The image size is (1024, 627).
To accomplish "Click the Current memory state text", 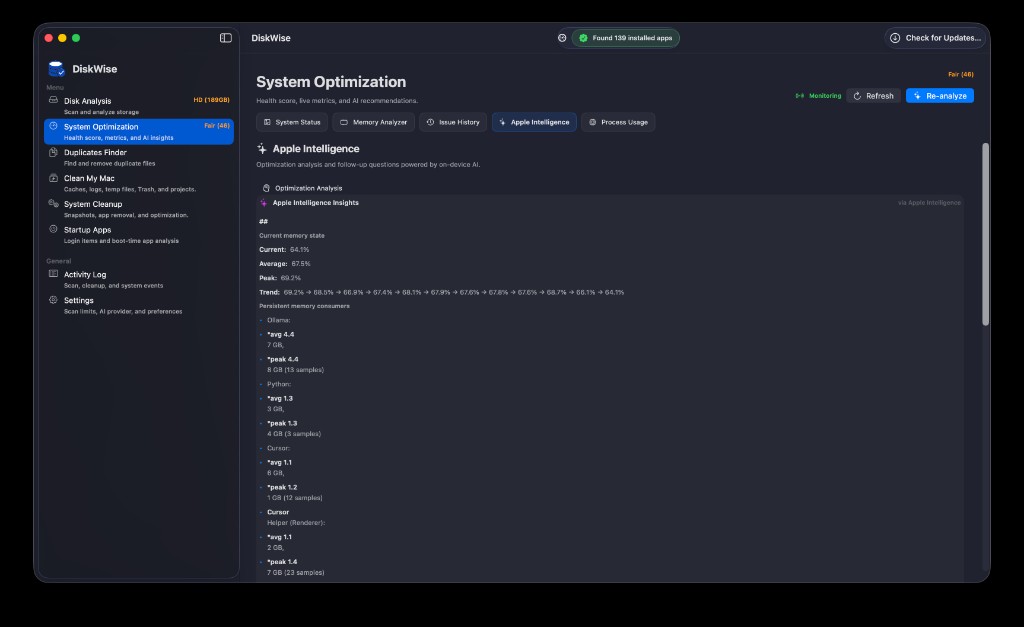I will click(x=292, y=236).
